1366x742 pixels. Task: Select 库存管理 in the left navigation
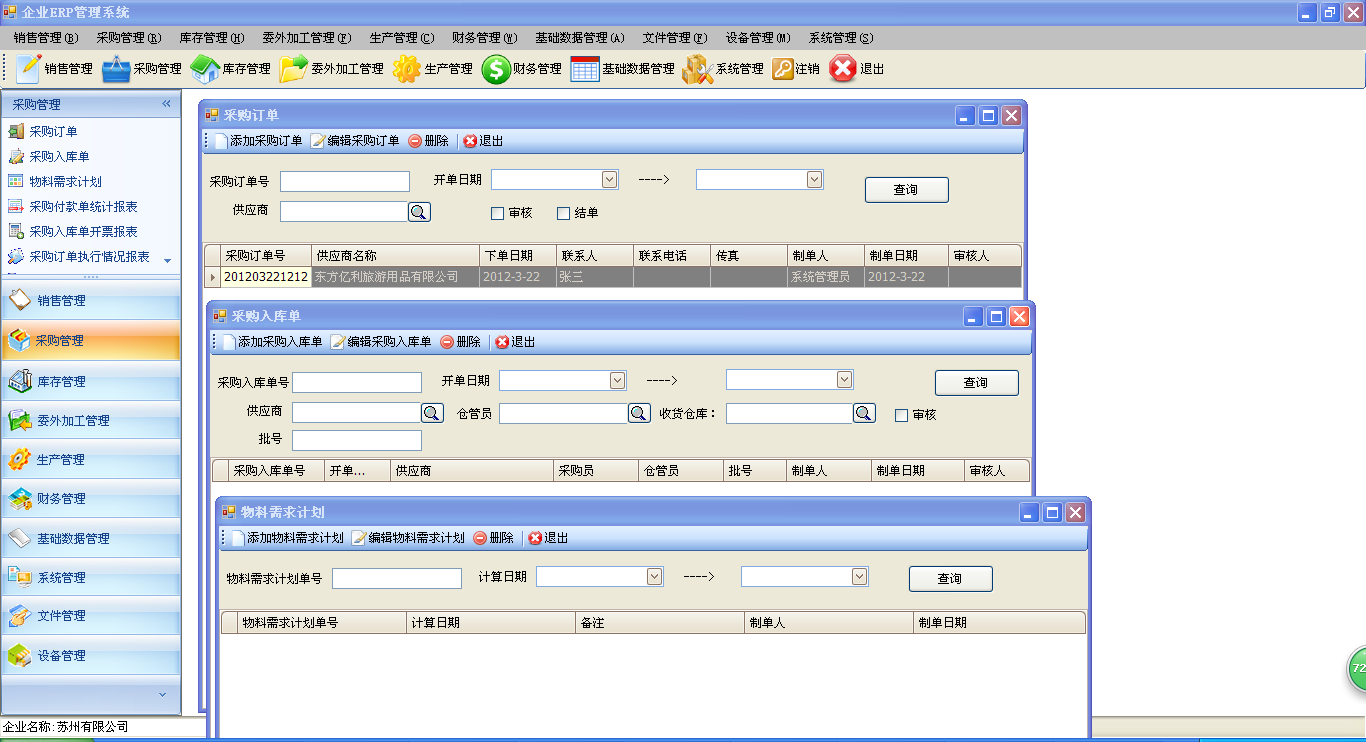pyautogui.click(x=61, y=381)
